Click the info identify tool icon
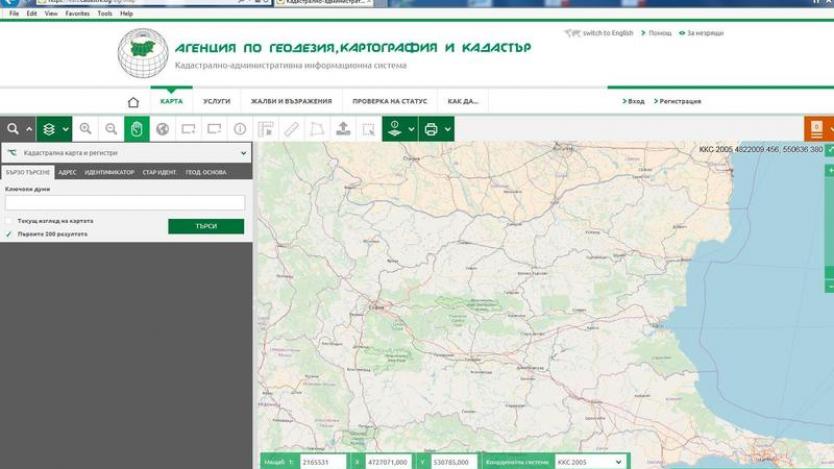This screenshot has width=834, height=469. (x=240, y=129)
